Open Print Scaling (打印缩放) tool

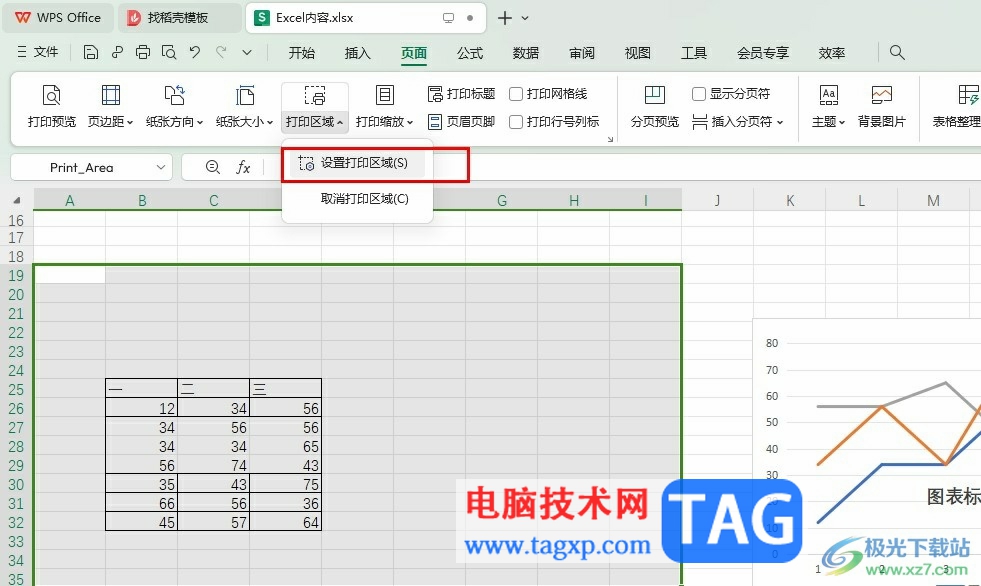385,107
